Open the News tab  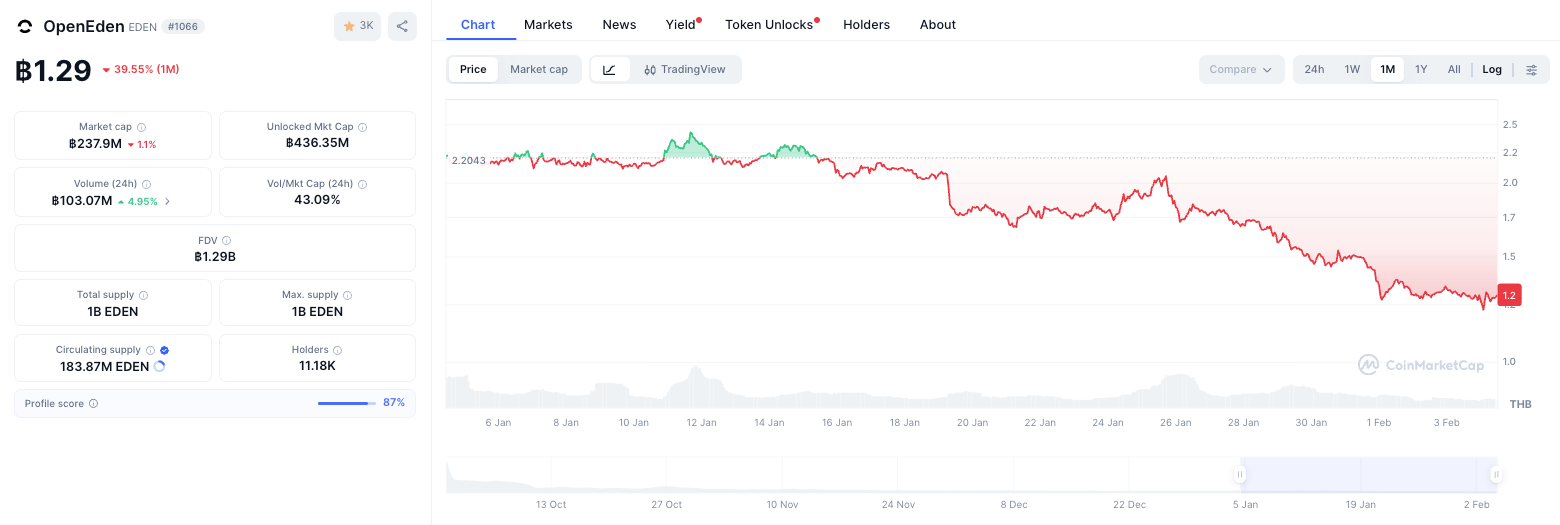[619, 24]
